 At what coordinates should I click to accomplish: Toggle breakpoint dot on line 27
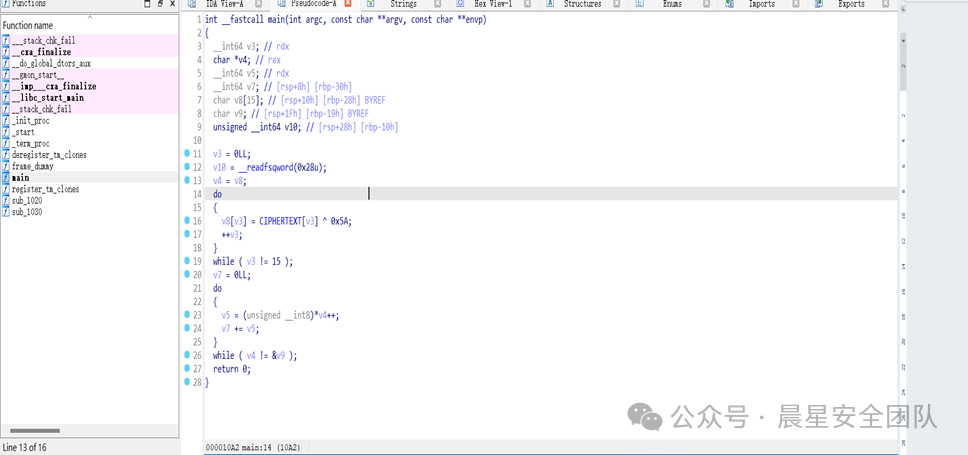tap(187, 369)
